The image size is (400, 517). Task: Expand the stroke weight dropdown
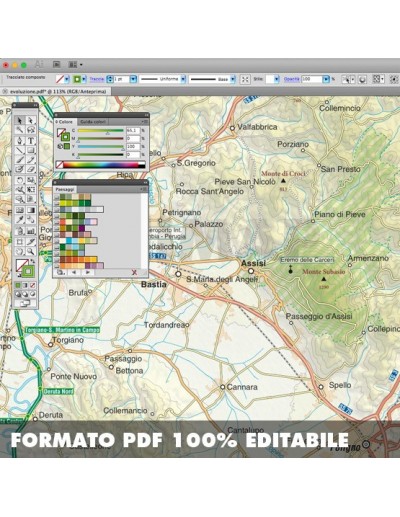[x=133, y=79]
